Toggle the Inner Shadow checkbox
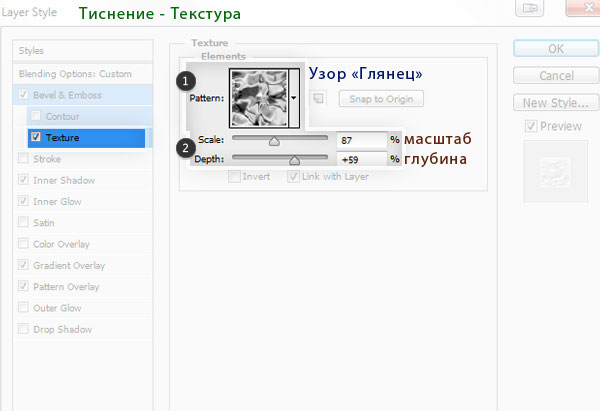This screenshot has height=411, width=600. click(23, 179)
